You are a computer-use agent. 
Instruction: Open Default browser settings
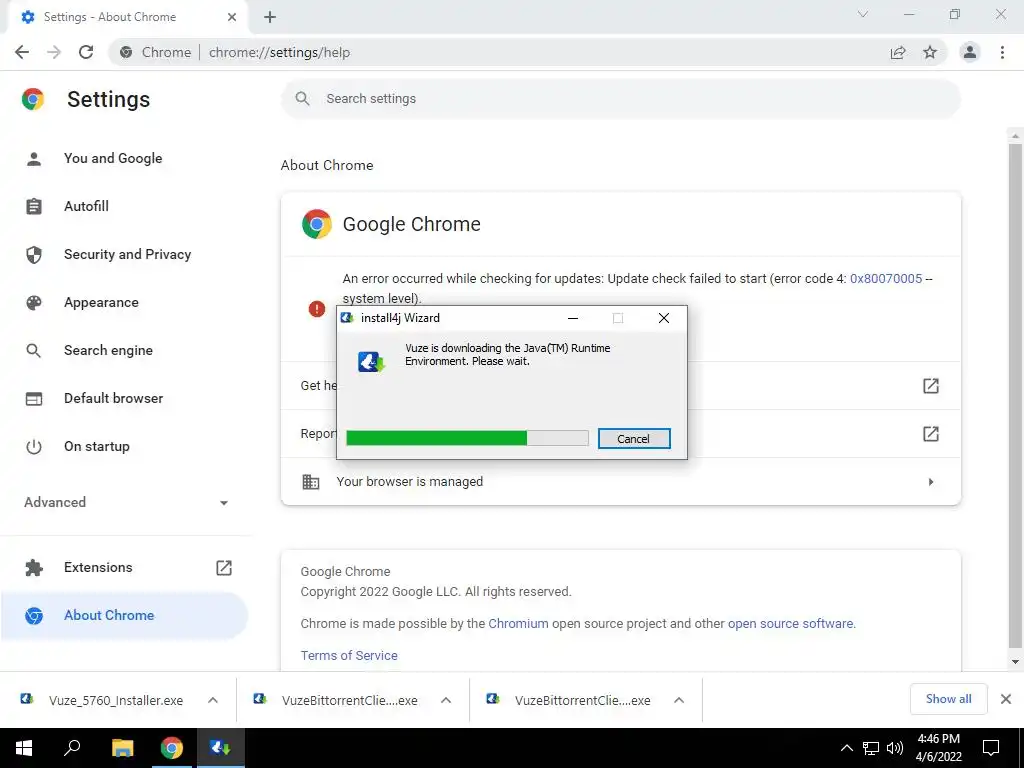click(x=114, y=398)
